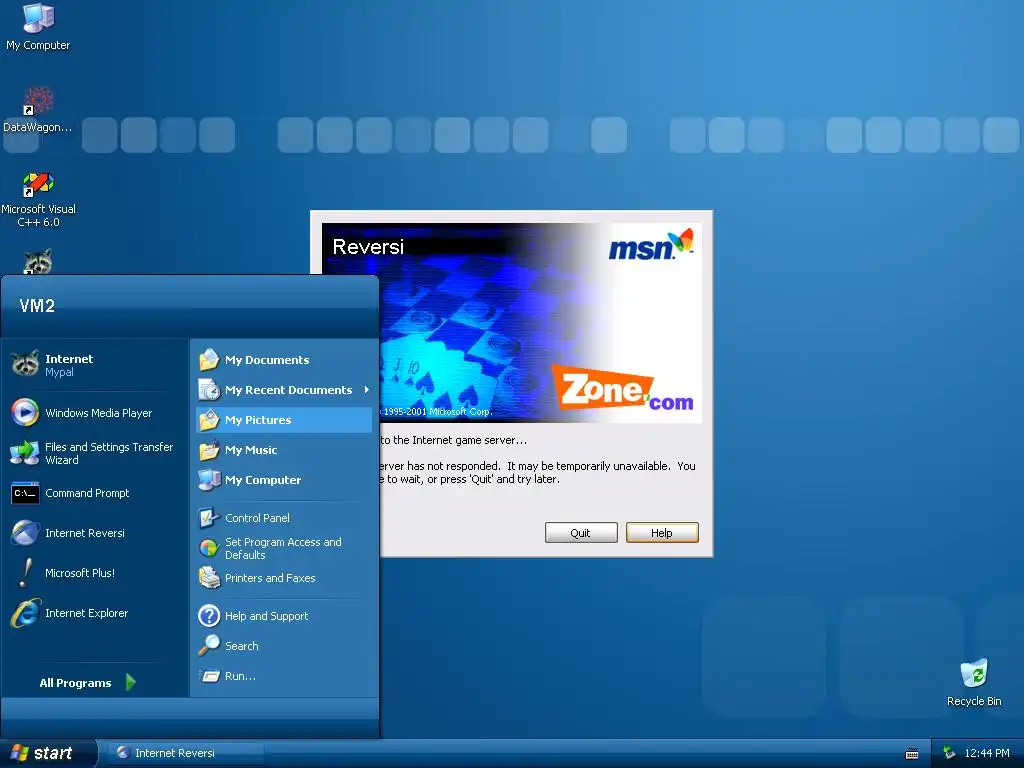
Task: Choose the Command Prompt label
Action: [87, 493]
